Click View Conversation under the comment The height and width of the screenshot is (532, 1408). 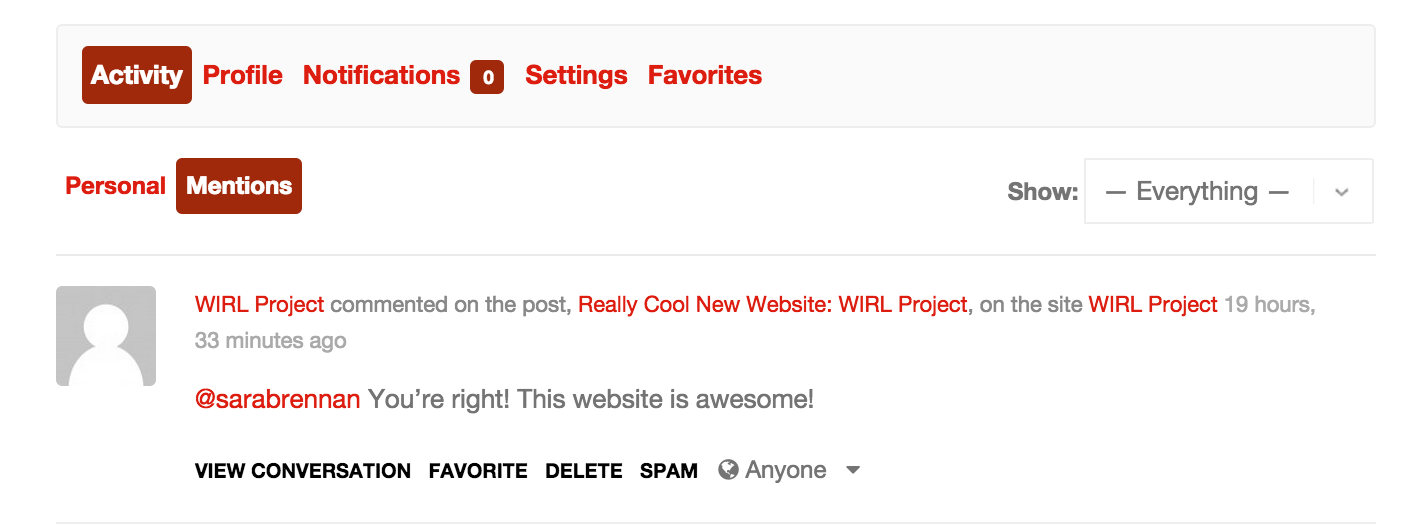click(303, 471)
